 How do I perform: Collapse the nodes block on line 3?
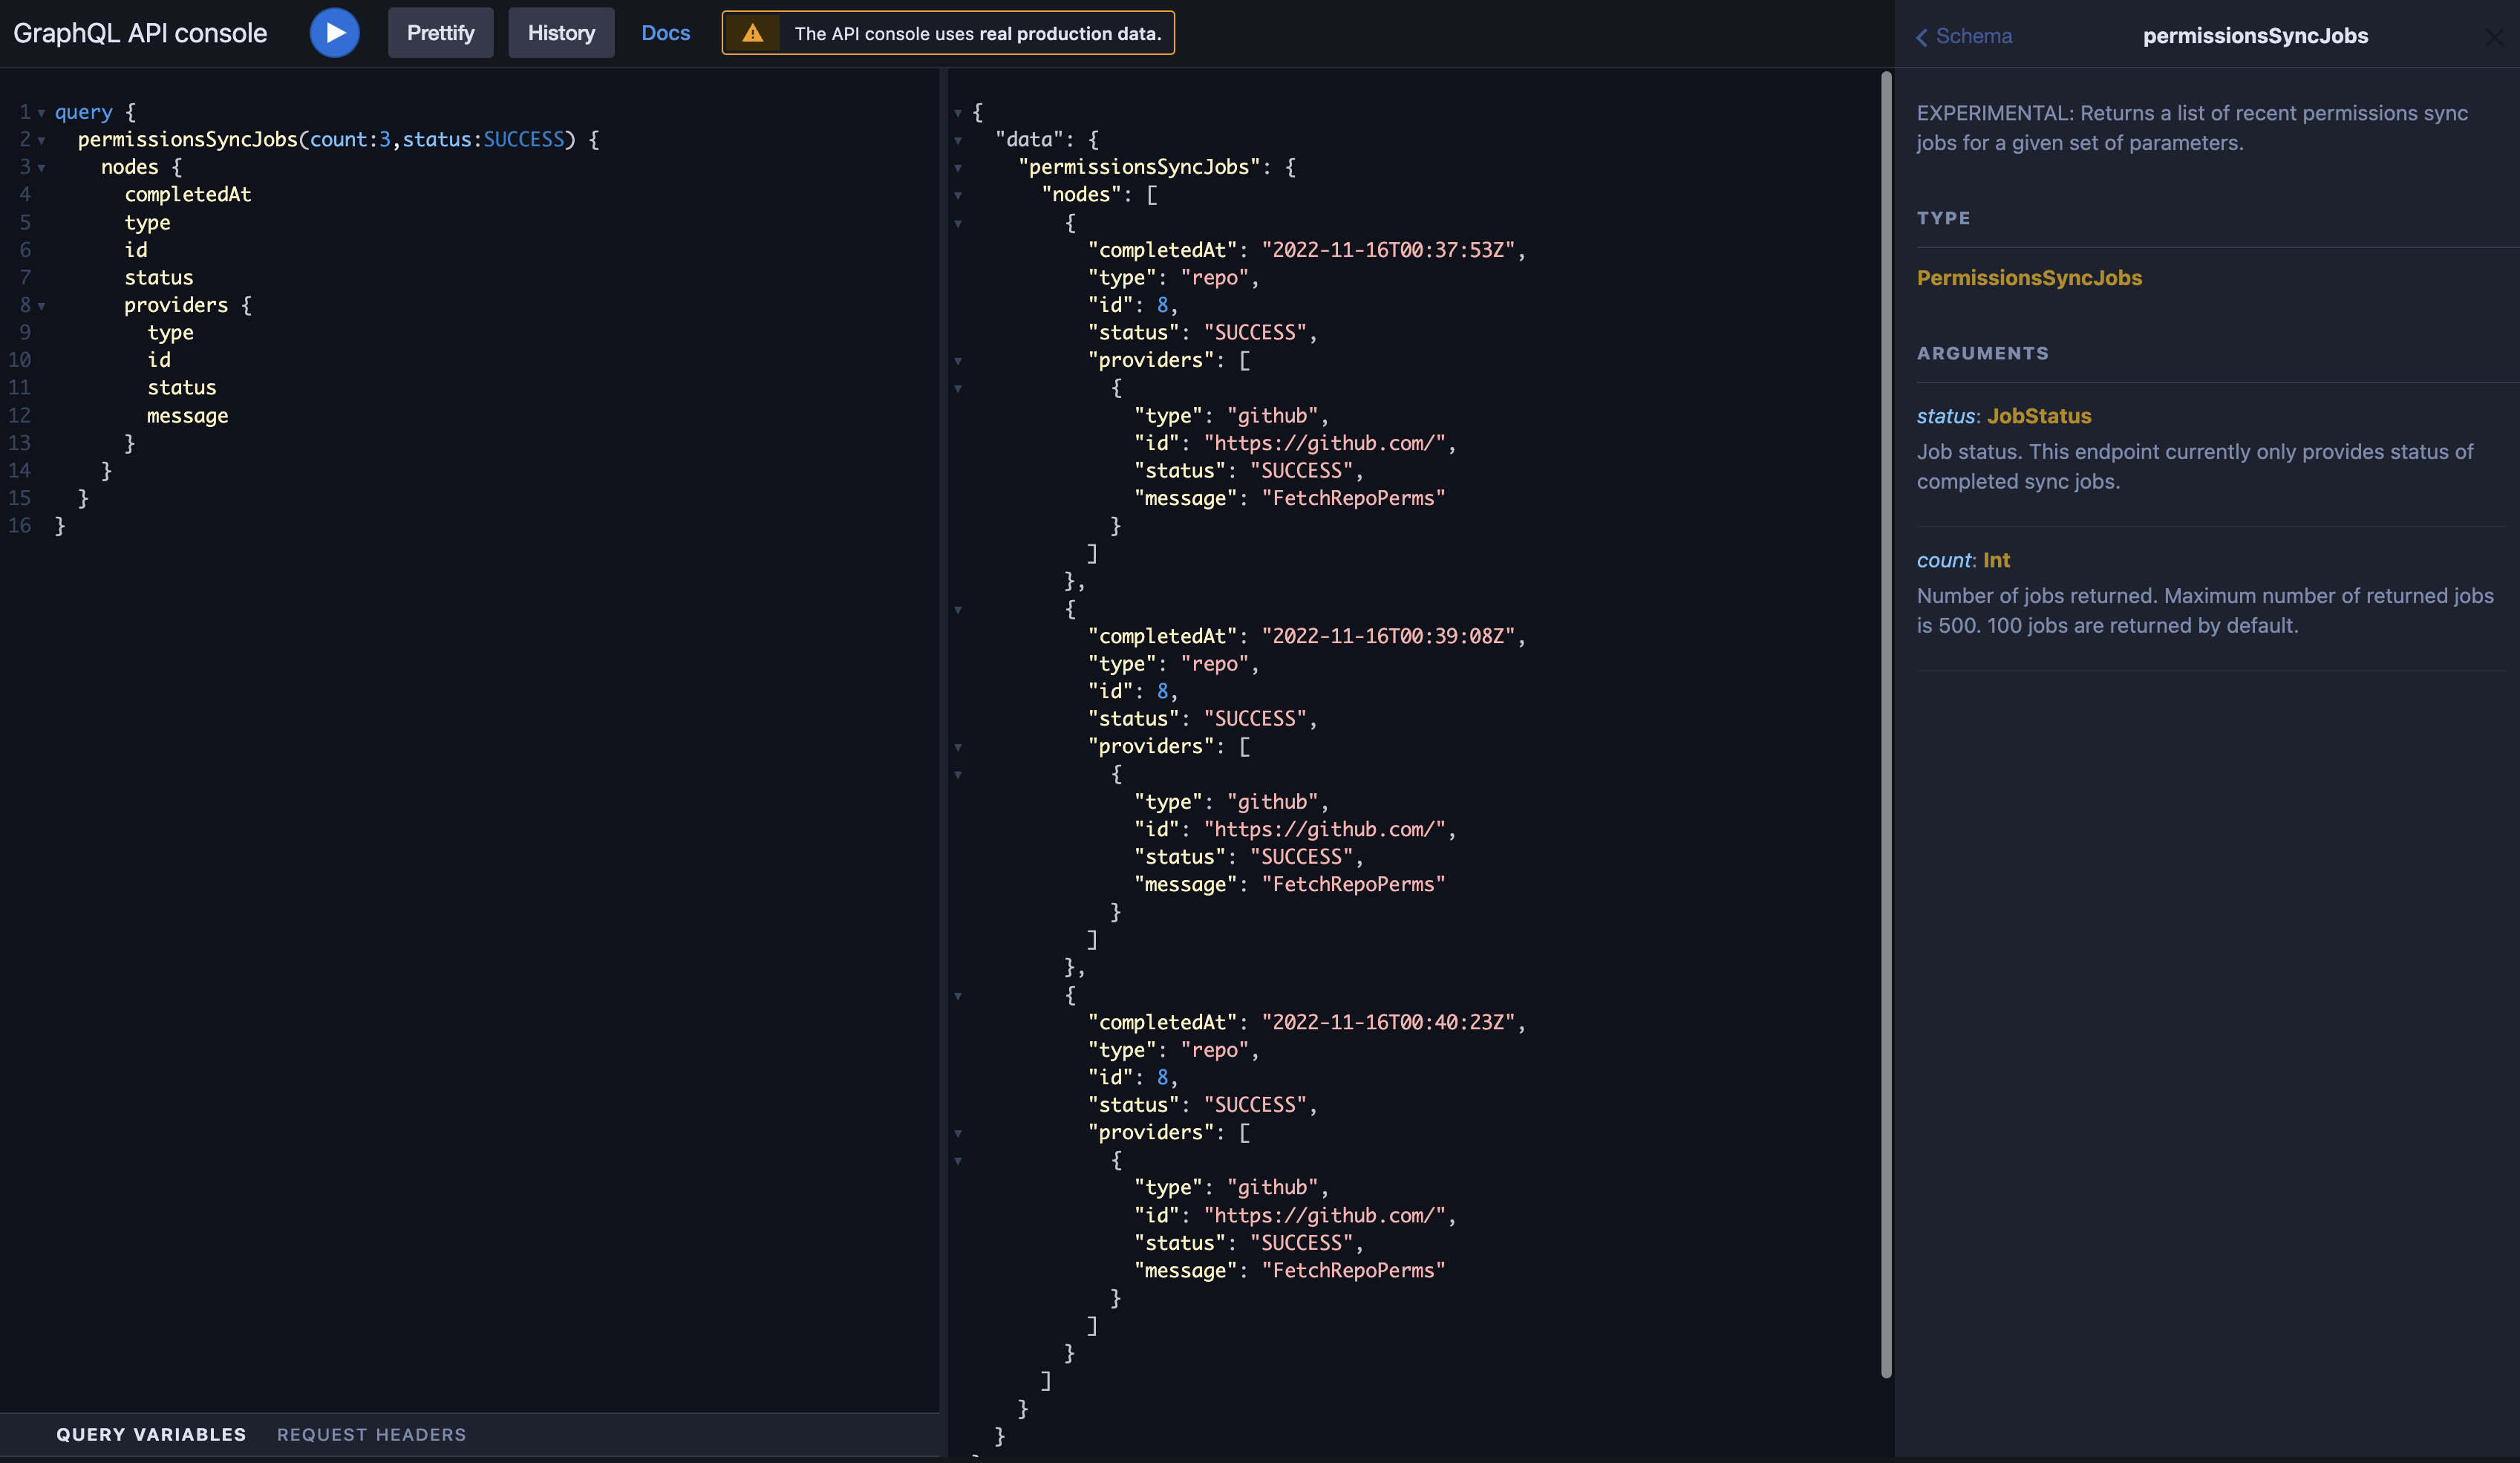coord(42,168)
